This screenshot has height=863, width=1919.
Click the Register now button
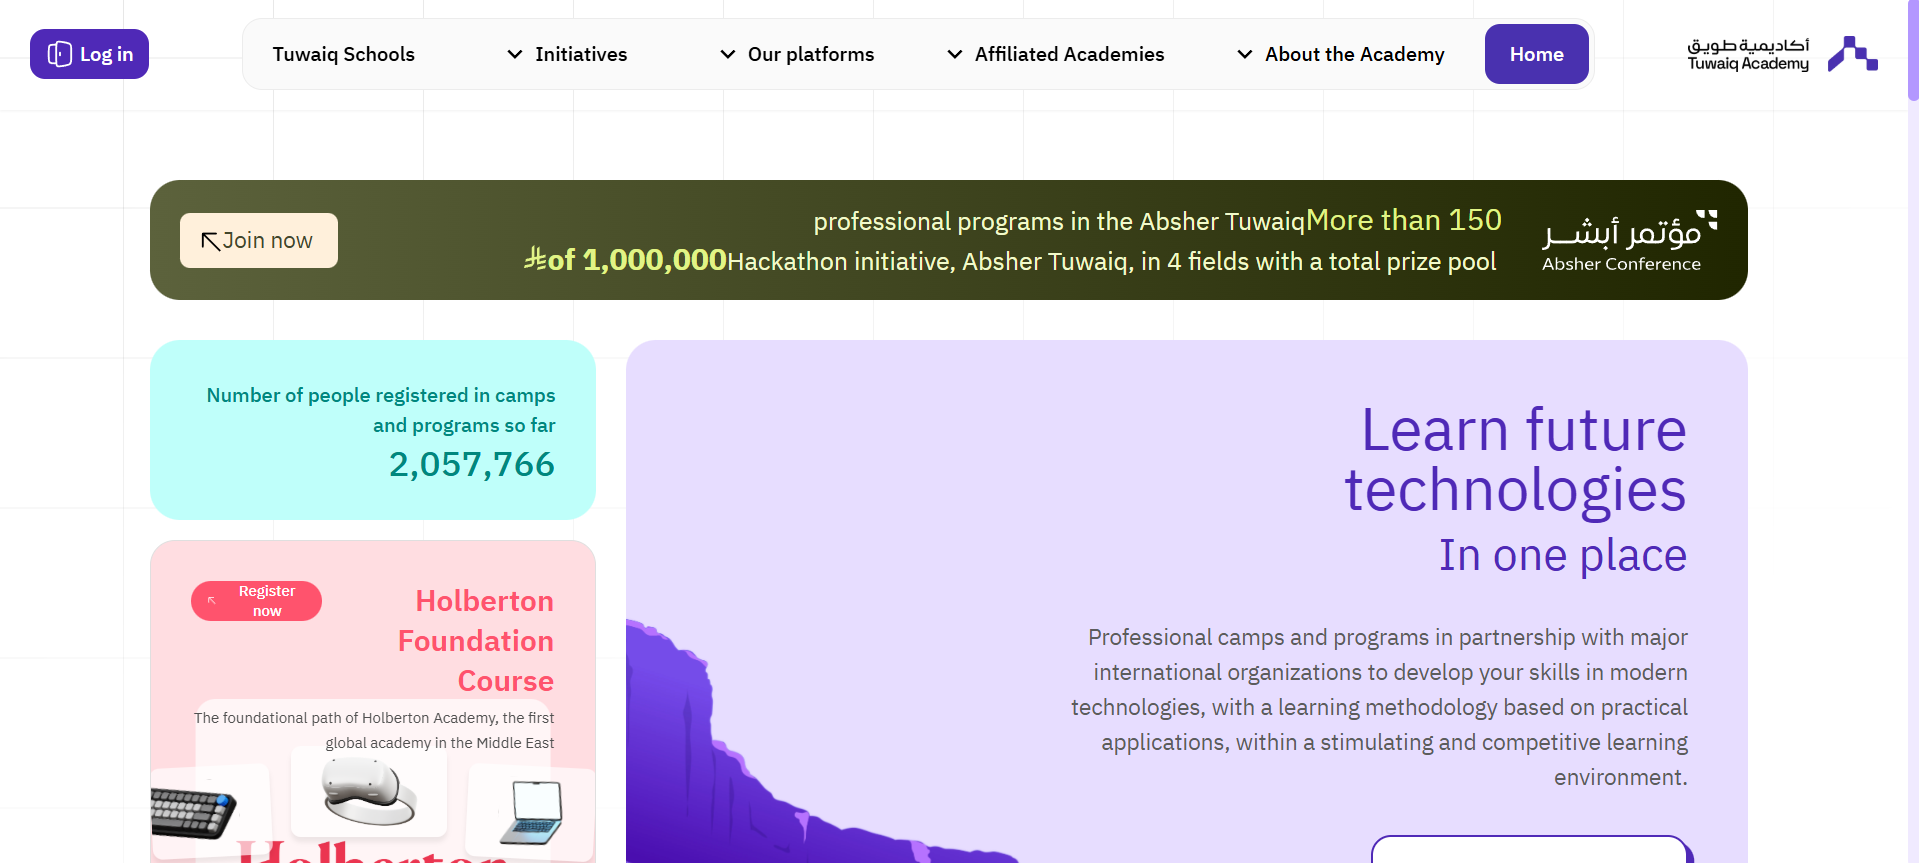256,601
